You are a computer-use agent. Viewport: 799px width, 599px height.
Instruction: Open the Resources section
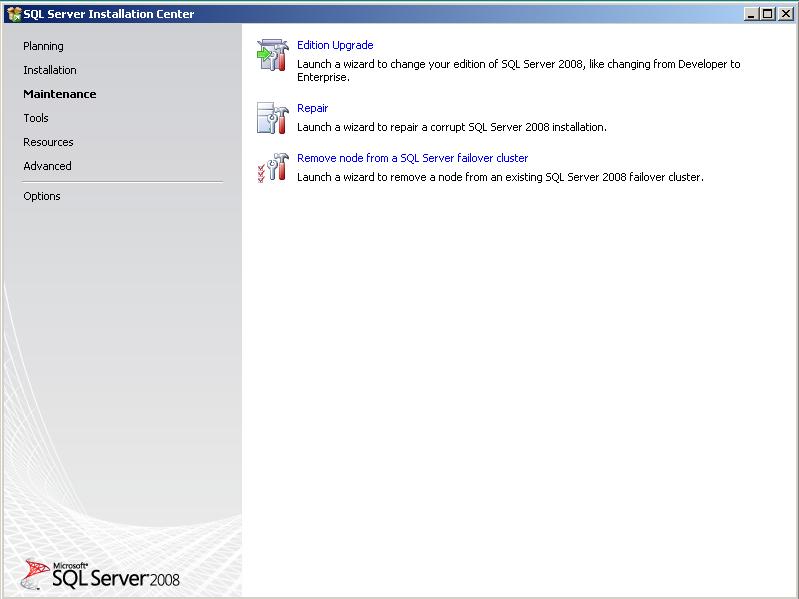click(x=48, y=142)
